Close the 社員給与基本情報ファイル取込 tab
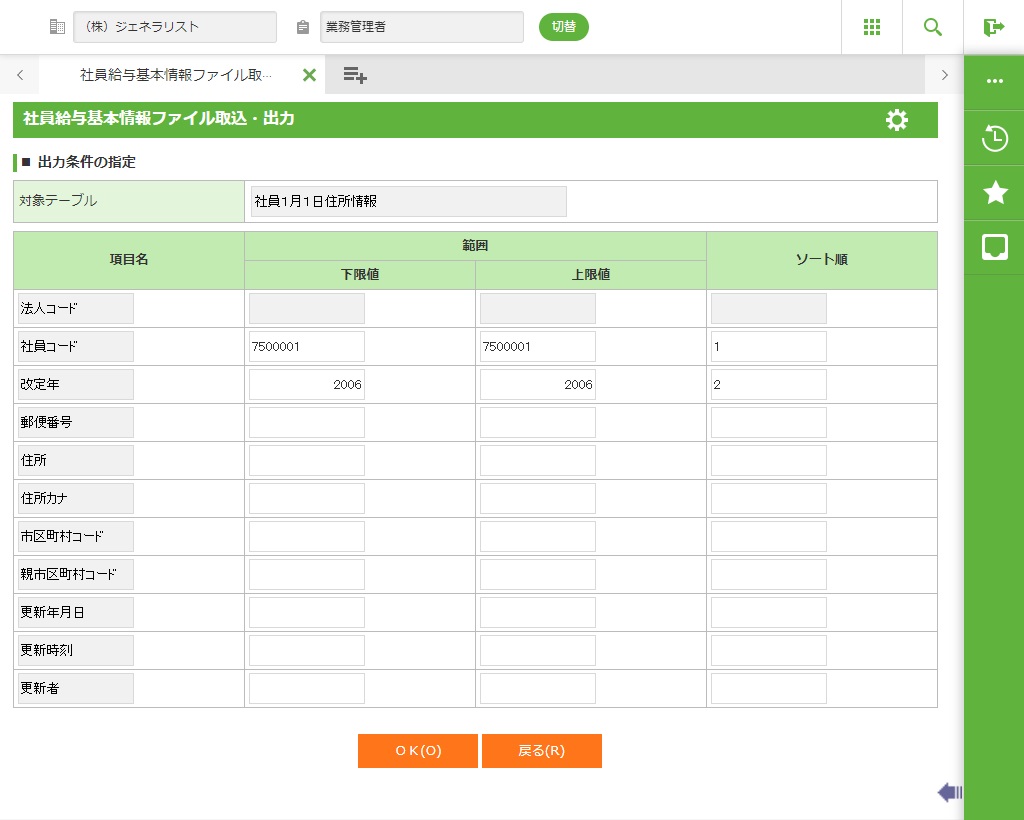Viewport: 1024px width, 820px height. pyautogui.click(x=309, y=75)
